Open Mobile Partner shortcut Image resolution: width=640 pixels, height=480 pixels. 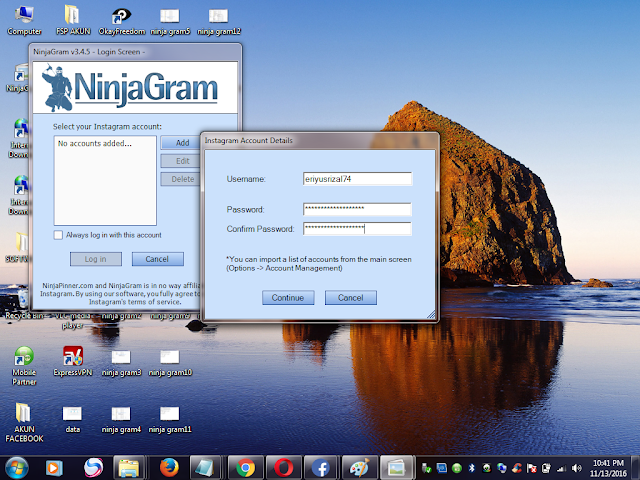(24, 366)
